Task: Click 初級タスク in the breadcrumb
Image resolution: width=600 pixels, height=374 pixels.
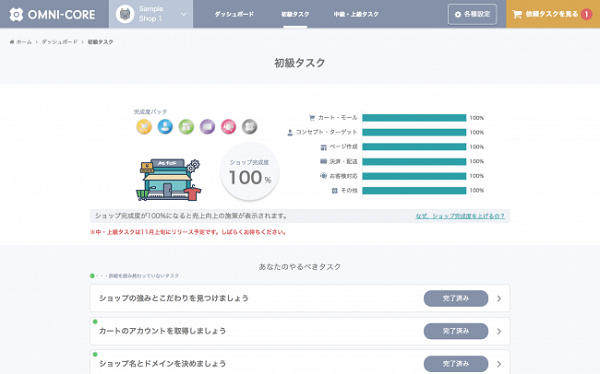Action: click(x=100, y=42)
